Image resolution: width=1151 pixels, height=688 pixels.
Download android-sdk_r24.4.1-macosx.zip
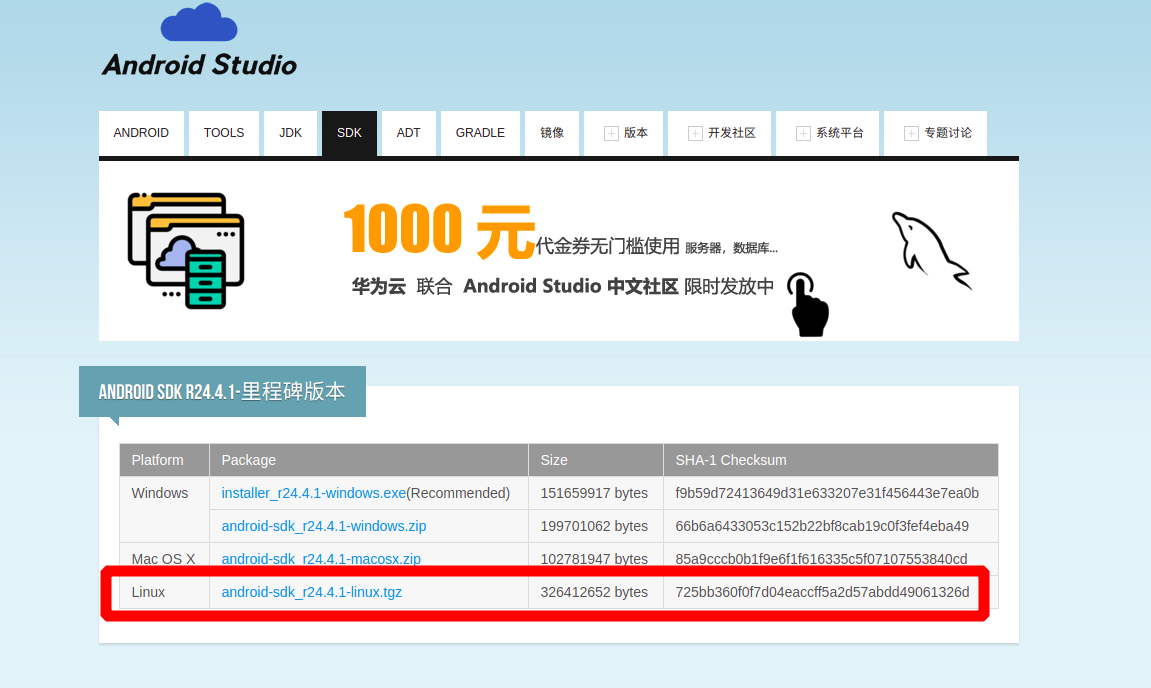click(322, 559)
